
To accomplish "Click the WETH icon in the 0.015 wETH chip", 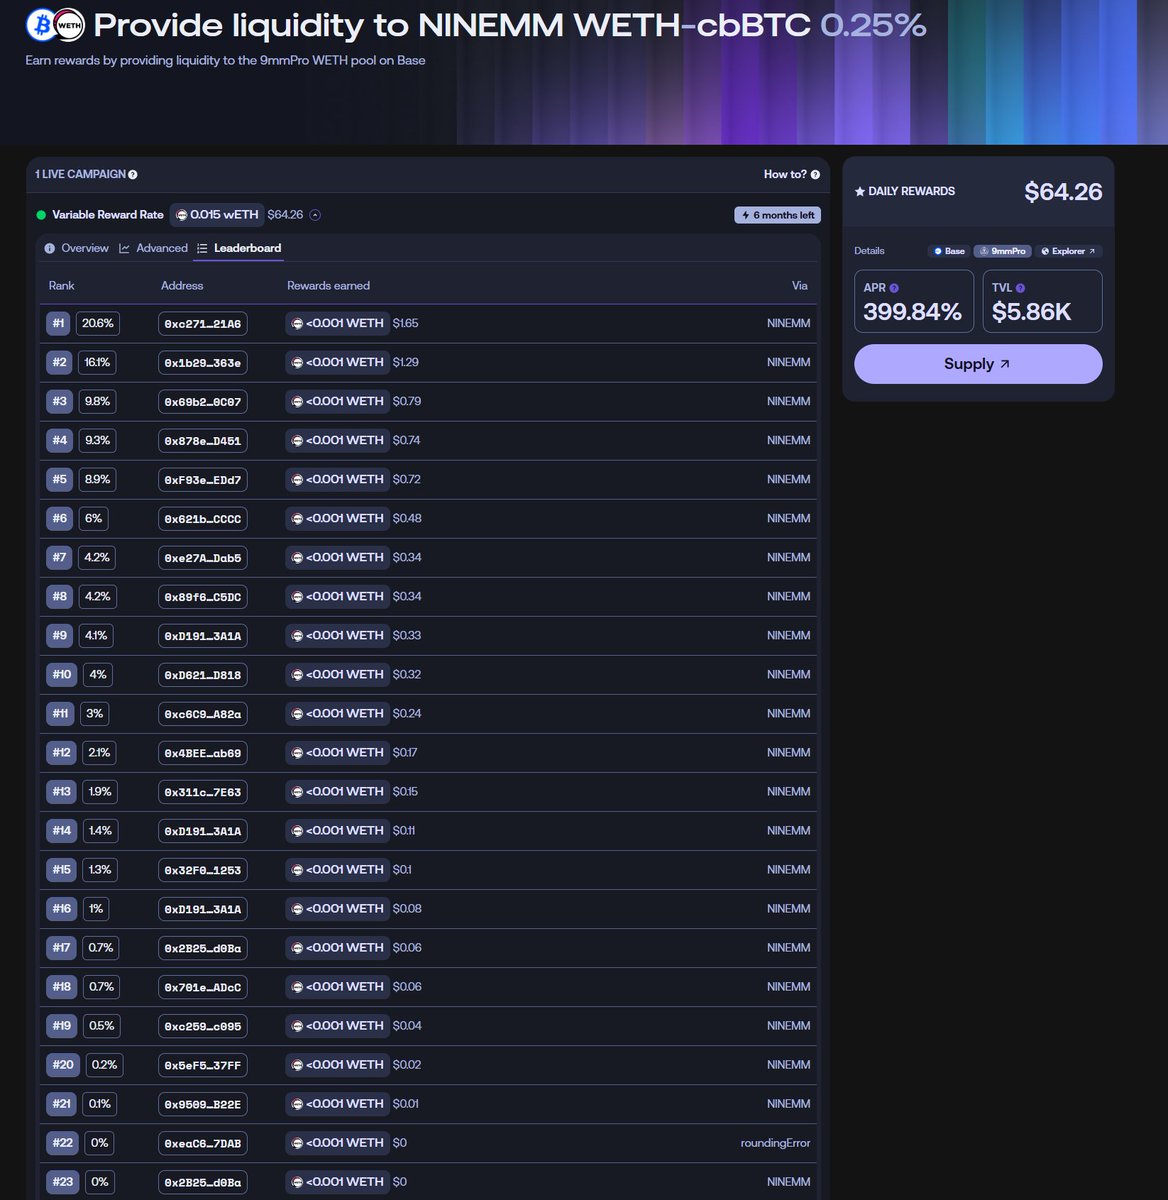I will pyautogui.click(x=182, y=215).
